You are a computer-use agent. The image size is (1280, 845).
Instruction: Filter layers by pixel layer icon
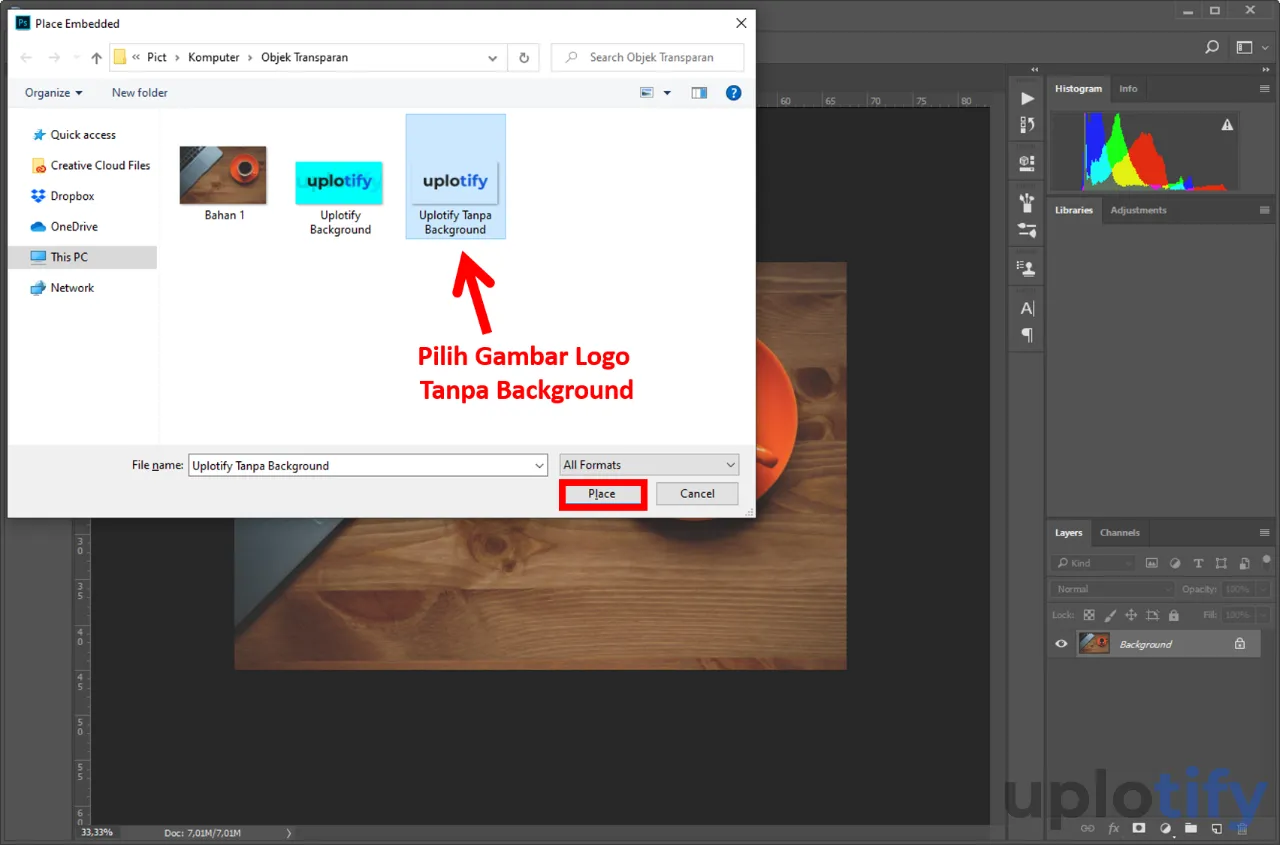point(1152,563)
